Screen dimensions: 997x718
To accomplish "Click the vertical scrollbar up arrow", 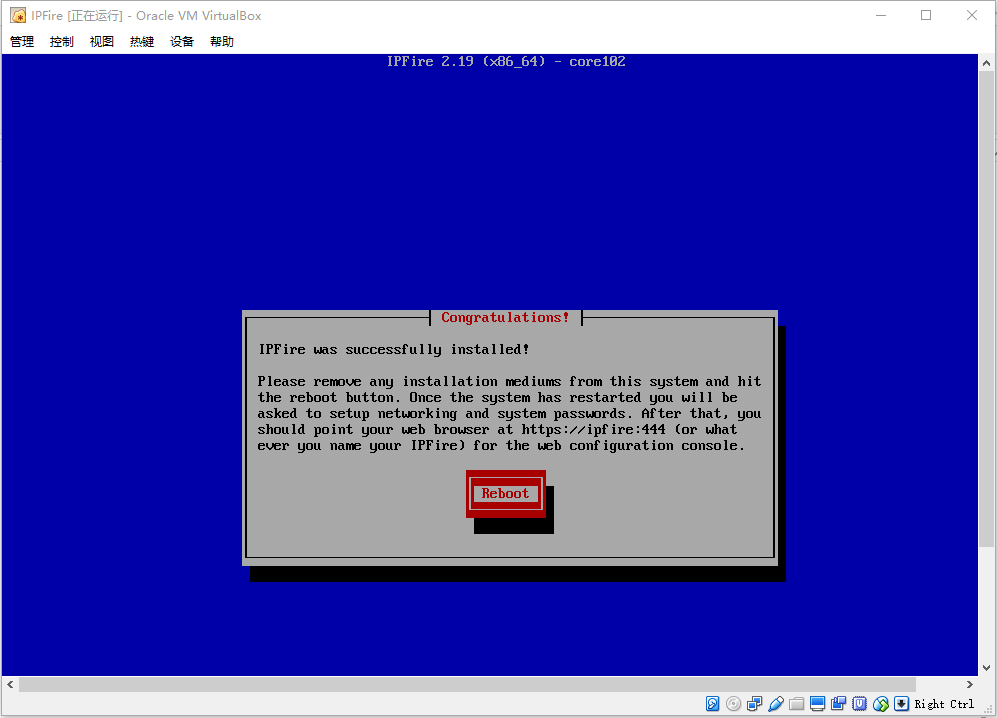I will click(986, 63).
